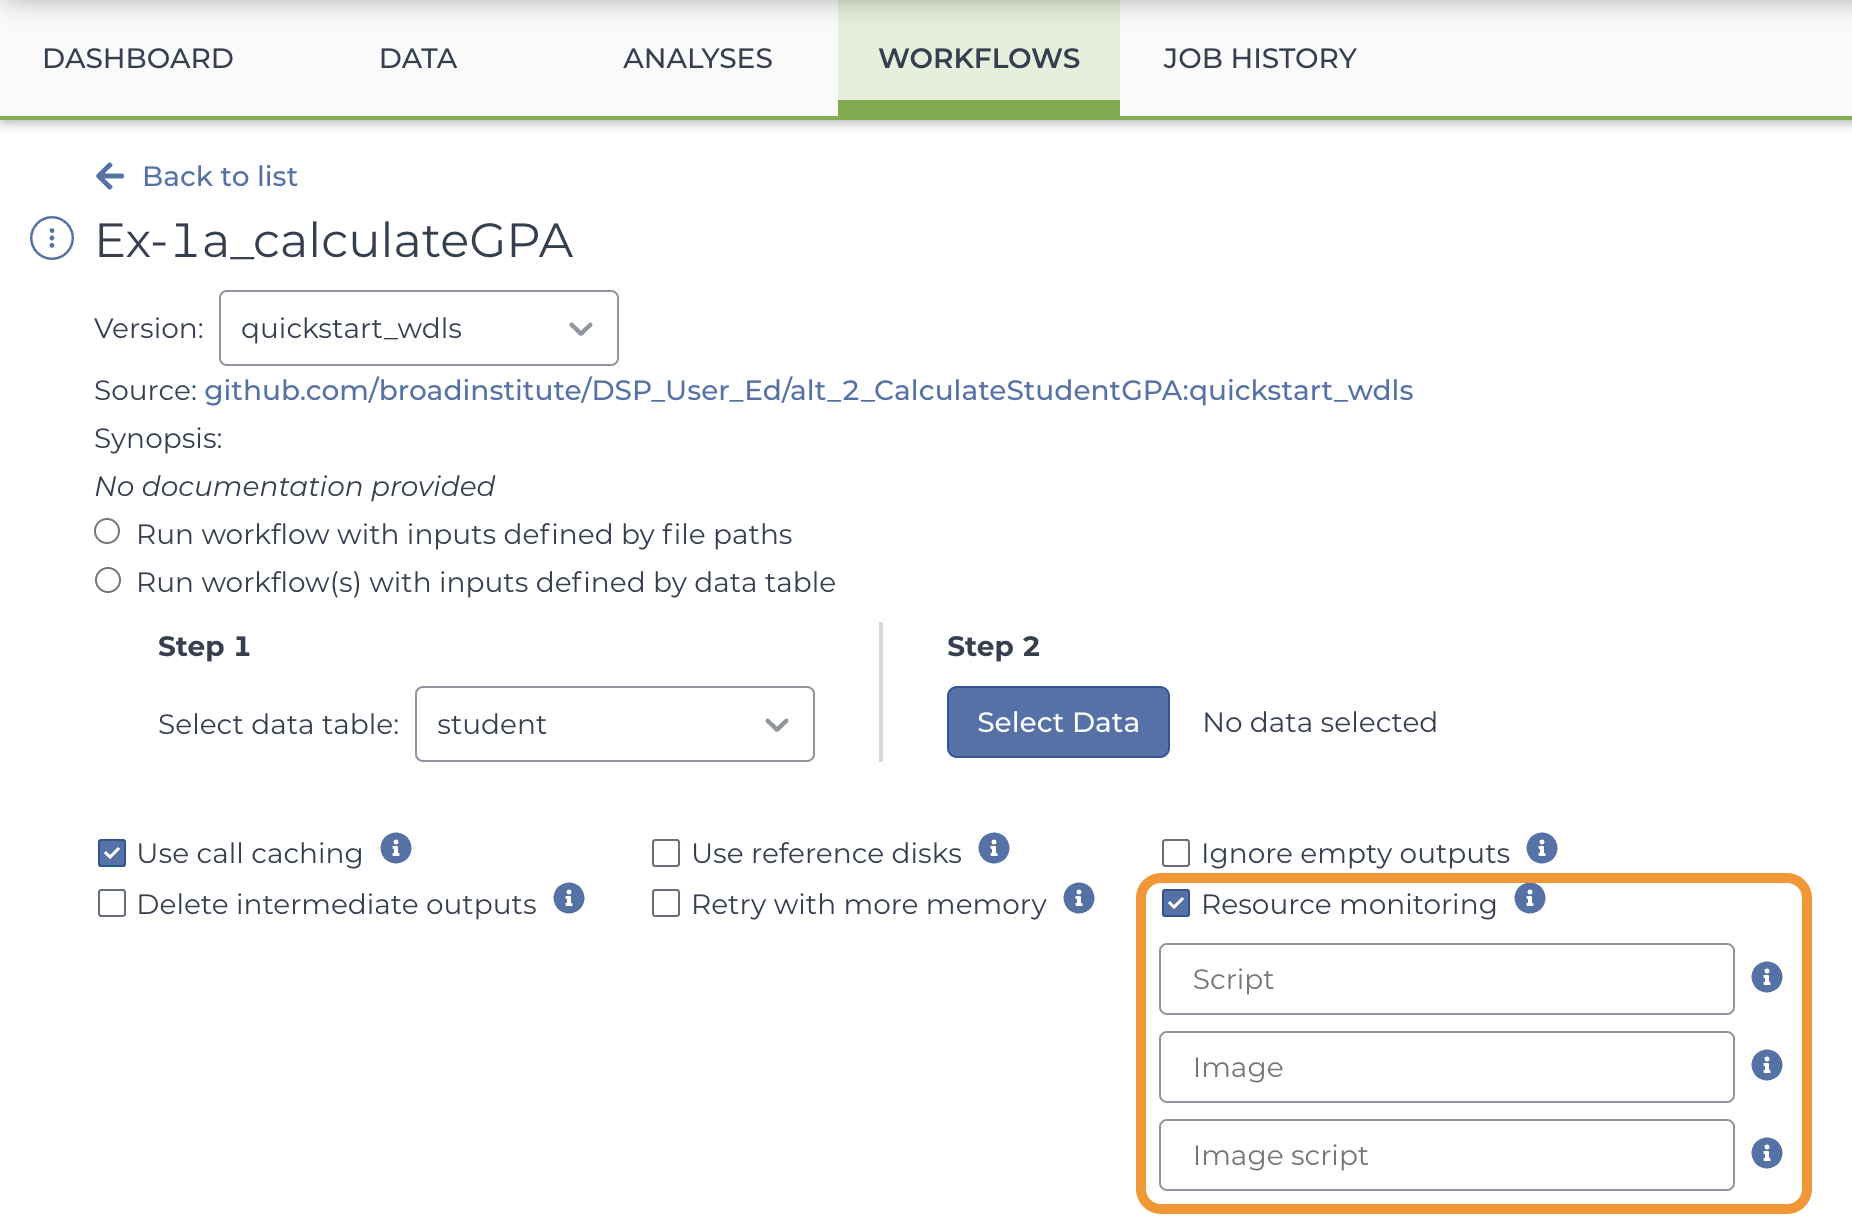Enable Delete intermediate outputs
This screenshot has width=1852, height=1226.
[x=112, y=903]
